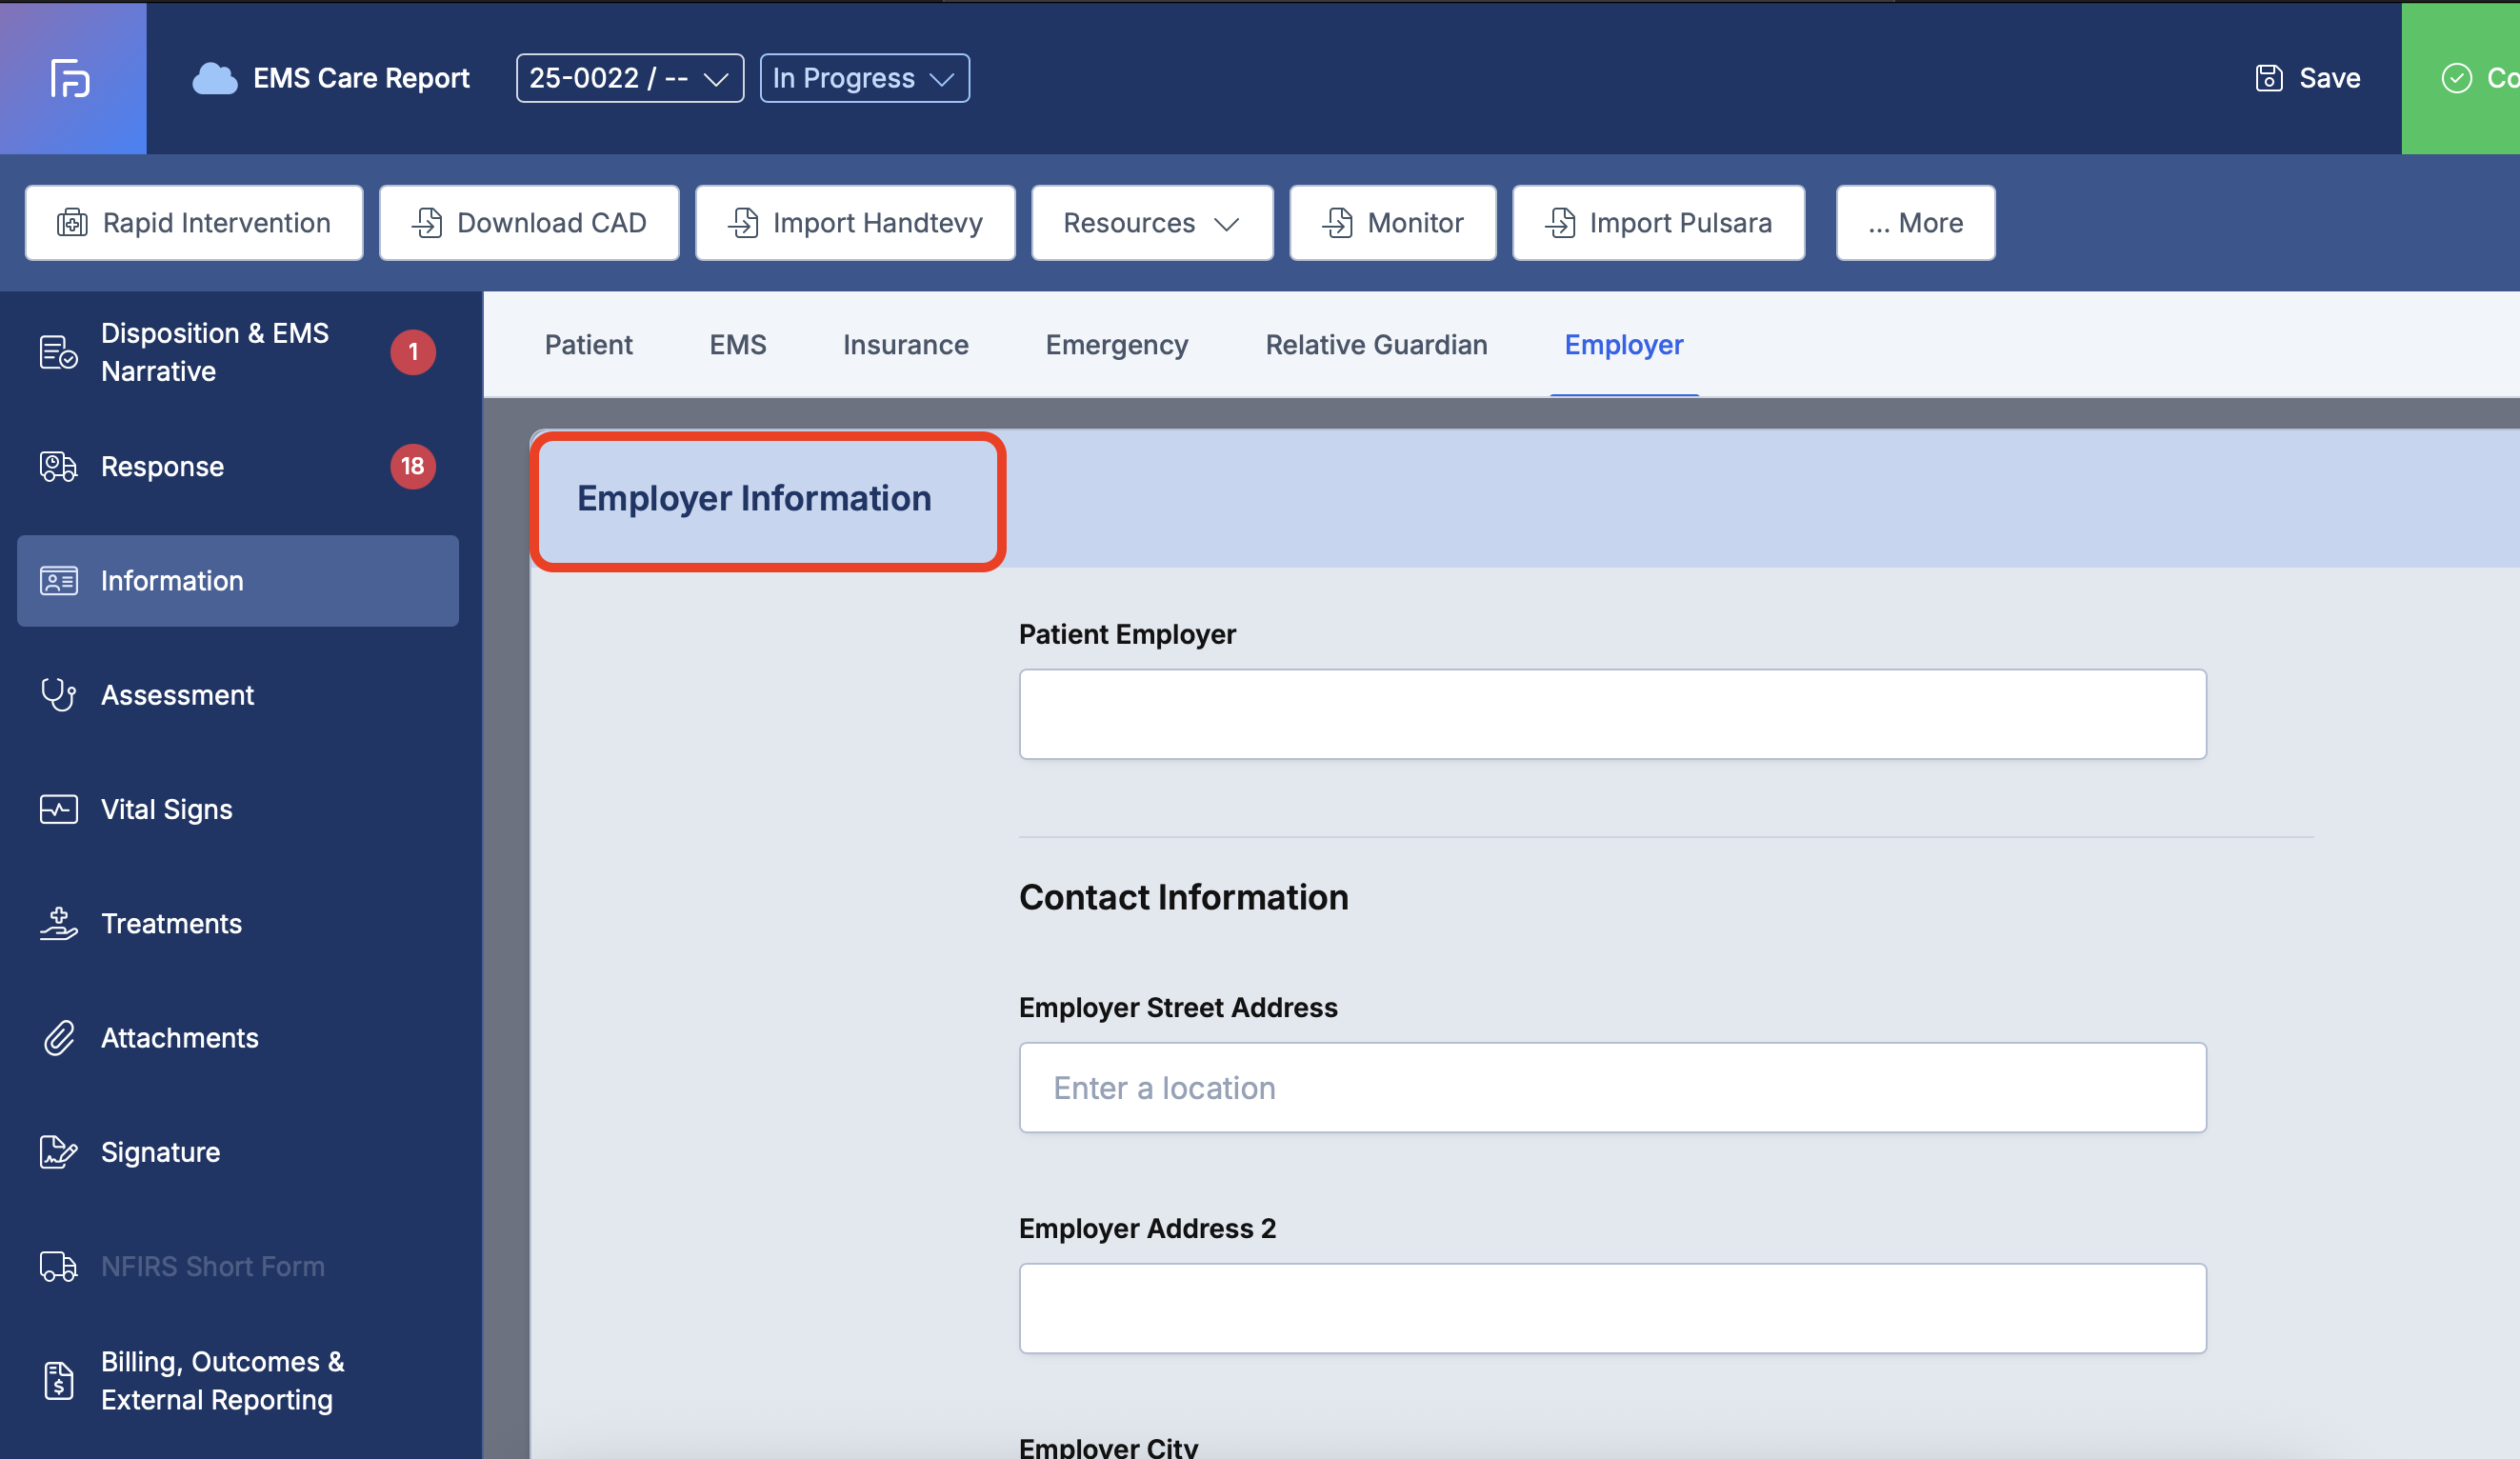Click the Save disk icon
The height and width of the screenshot is (1459, 2520).
(x=2268, y=78)
